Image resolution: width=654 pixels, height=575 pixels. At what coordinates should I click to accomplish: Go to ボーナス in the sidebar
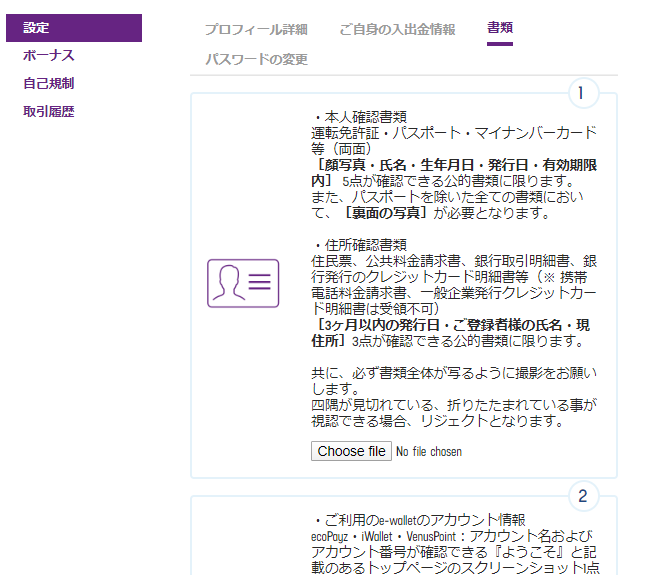point(48,55)
